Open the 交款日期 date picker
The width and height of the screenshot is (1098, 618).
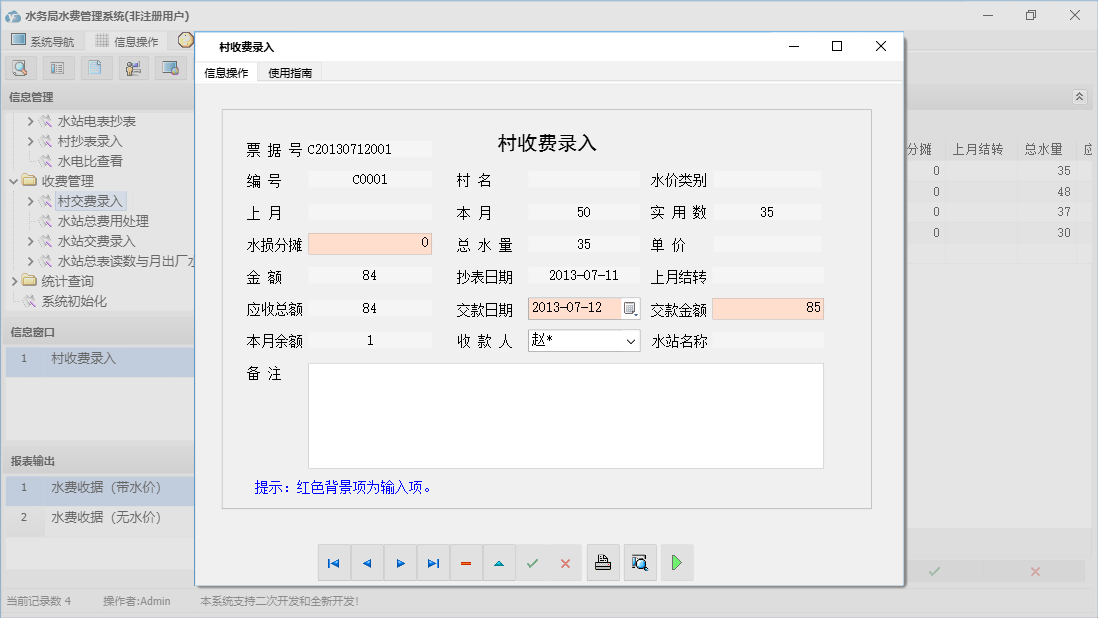631,308
